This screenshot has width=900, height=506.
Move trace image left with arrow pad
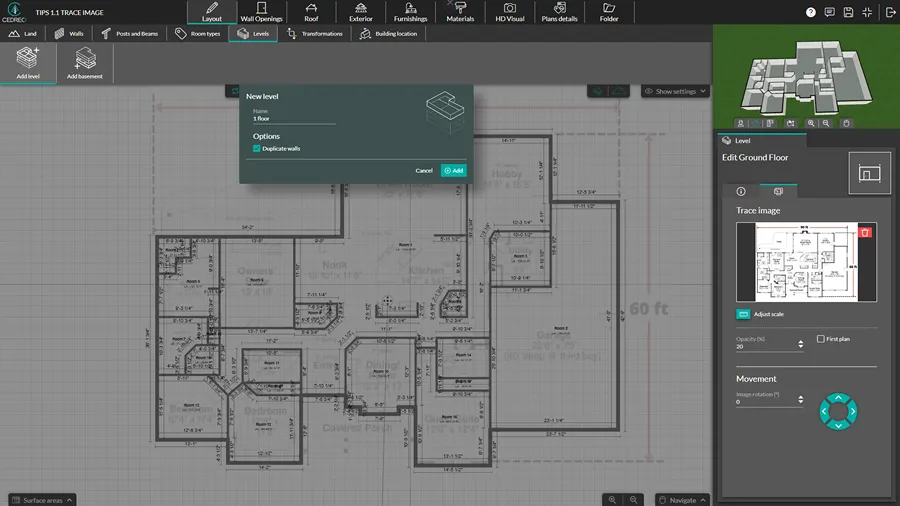(824, 411)
